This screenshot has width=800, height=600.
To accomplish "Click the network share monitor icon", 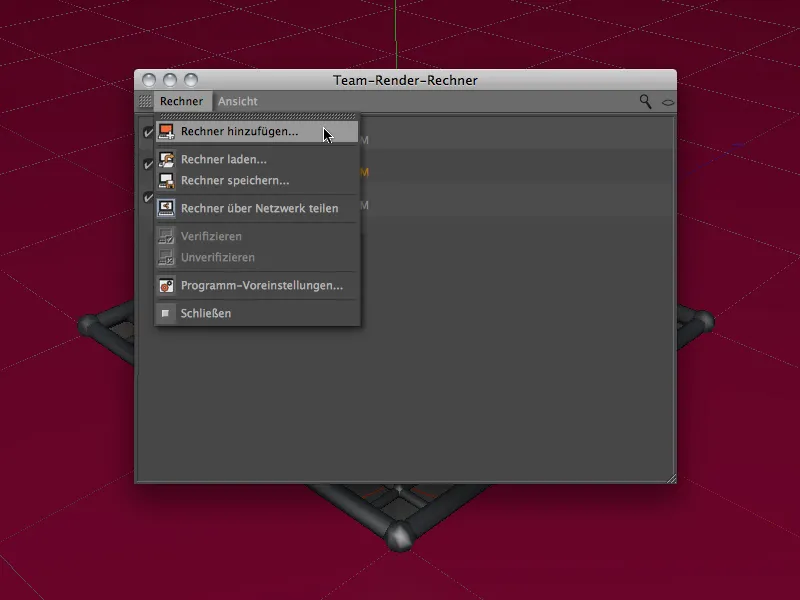I will (x=166, y=208).
